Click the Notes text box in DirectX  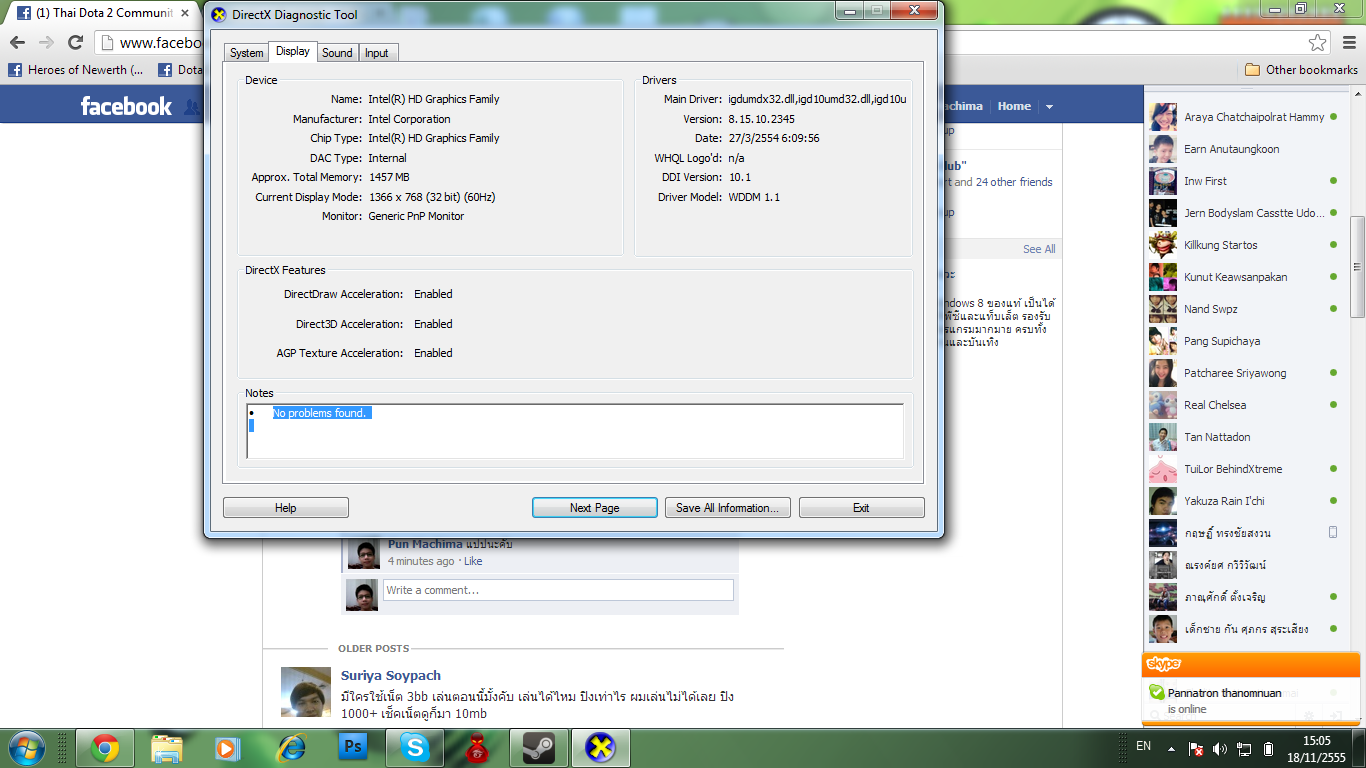575,431
